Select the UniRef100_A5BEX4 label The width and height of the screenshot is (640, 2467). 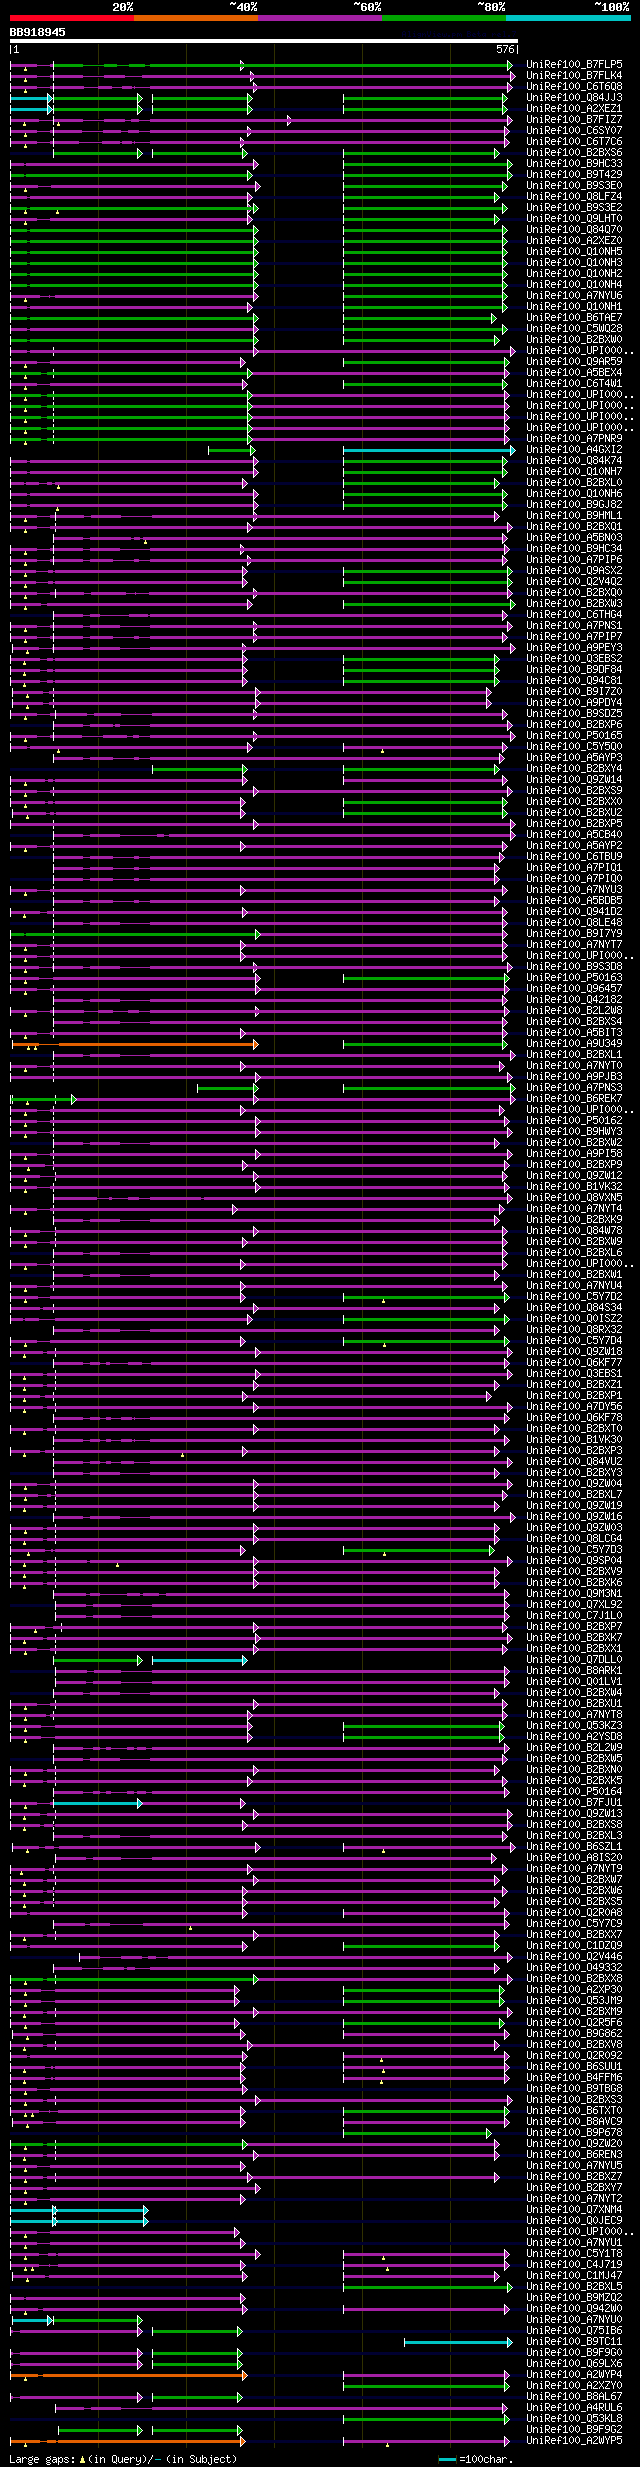coord(574,372)
